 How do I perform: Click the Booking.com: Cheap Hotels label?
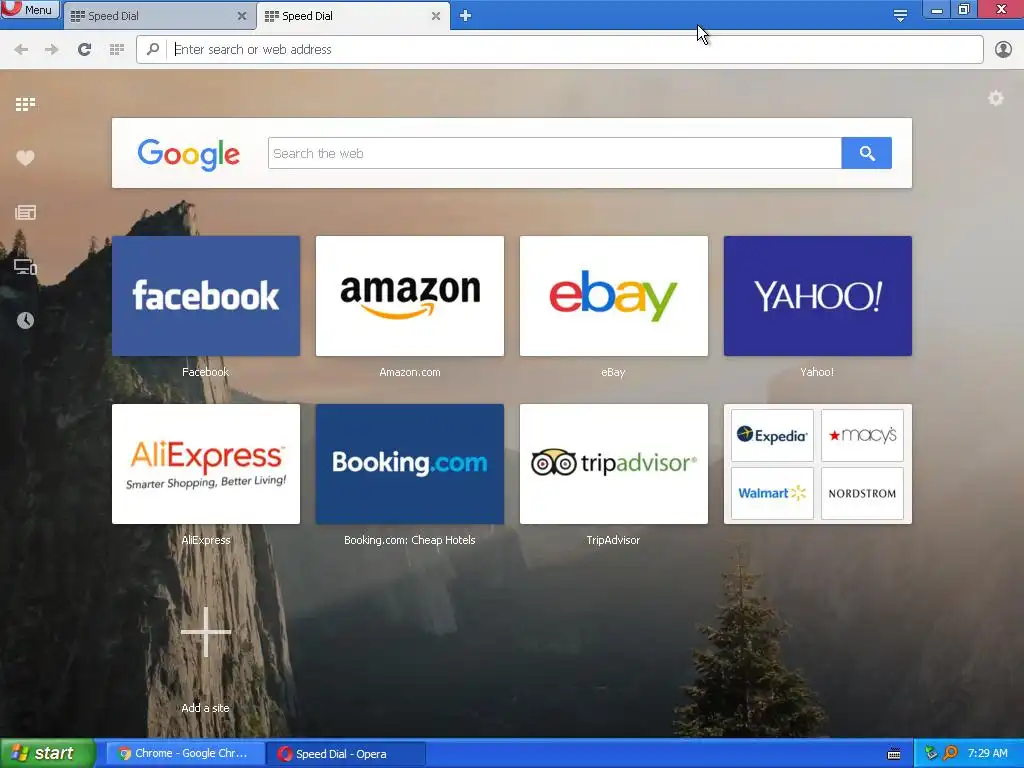410,540
